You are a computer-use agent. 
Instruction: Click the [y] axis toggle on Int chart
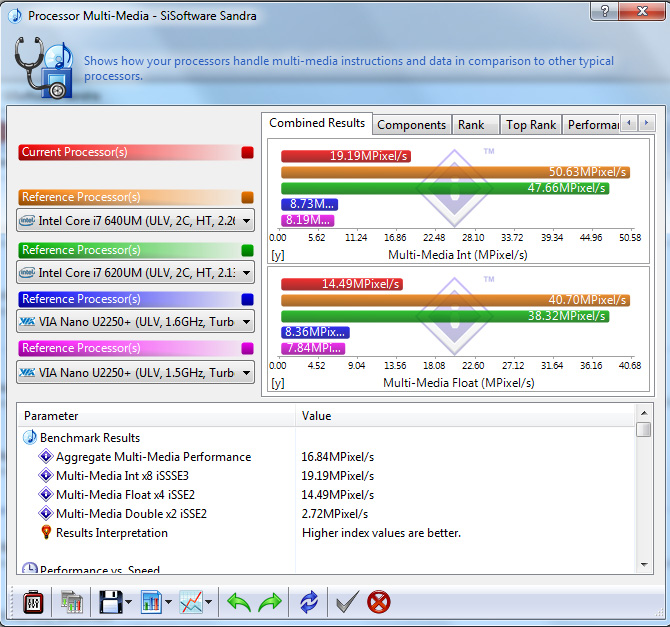coord(278,255)
